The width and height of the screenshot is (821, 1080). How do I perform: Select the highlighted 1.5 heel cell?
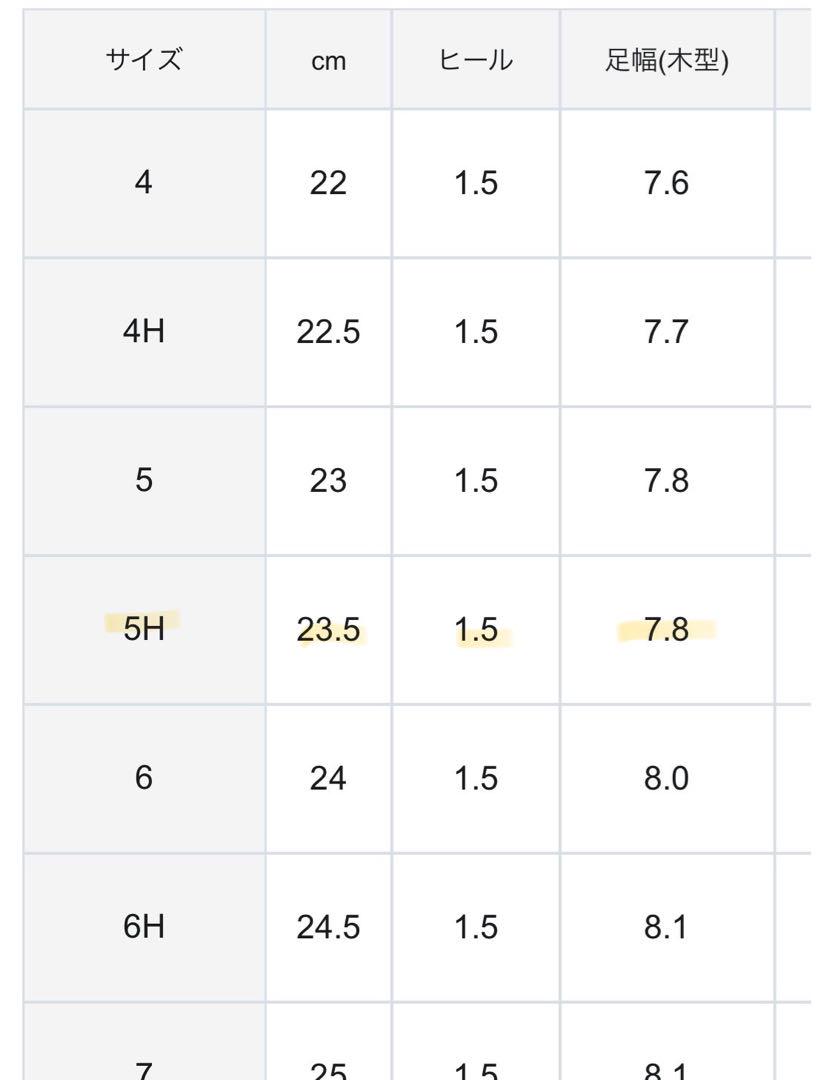click(x=476, y=630)
